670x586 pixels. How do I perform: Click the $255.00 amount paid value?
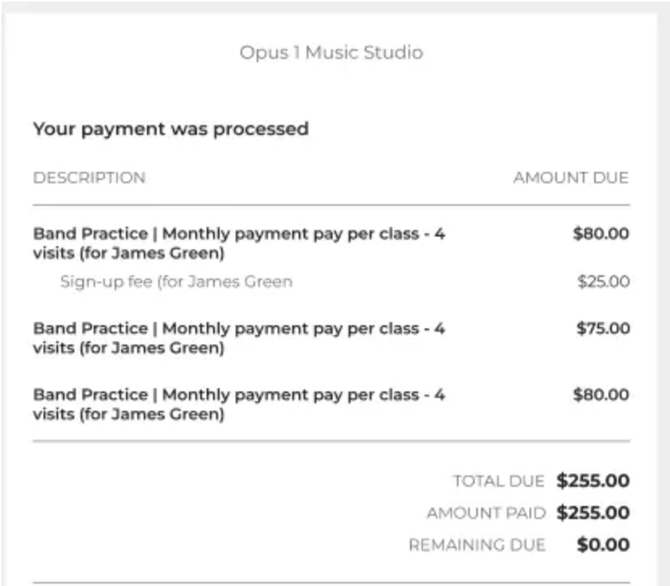point(593,513)
